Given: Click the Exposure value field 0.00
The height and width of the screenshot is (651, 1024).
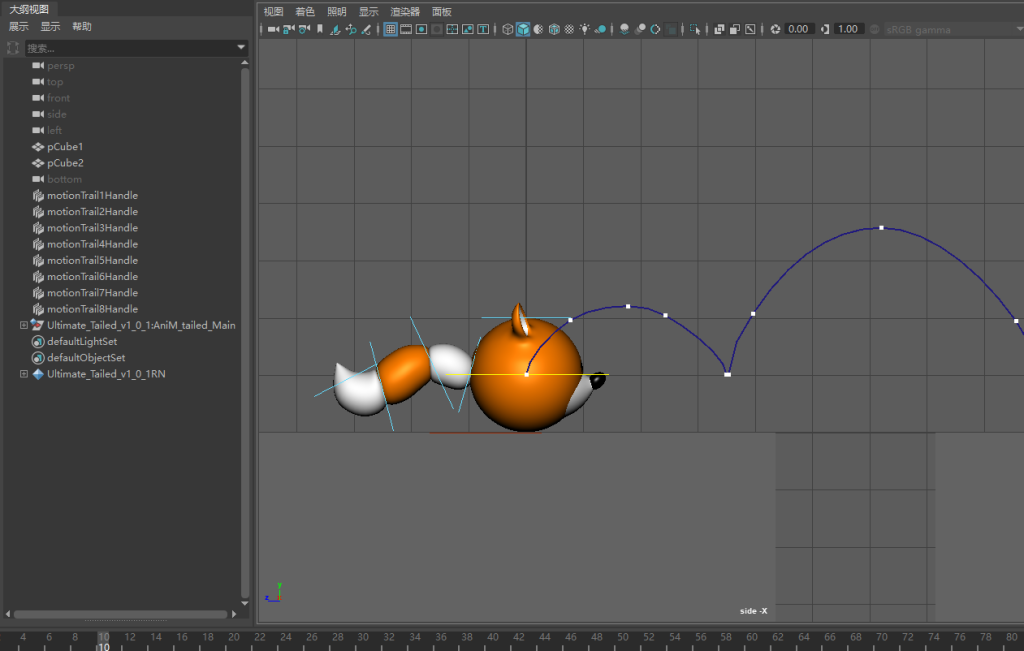Looking at the screenshot, I should click(x=799, y=29).
